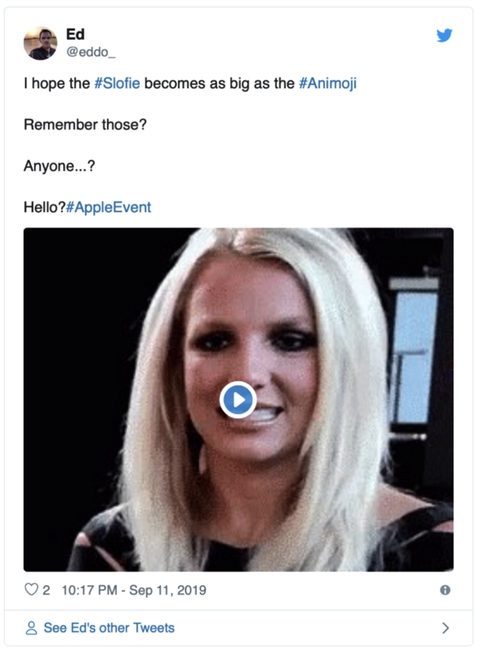This screenshot has width=480, height=652.
Task: Open the tweet info circle icon
Action: click(x=445, y=590)
